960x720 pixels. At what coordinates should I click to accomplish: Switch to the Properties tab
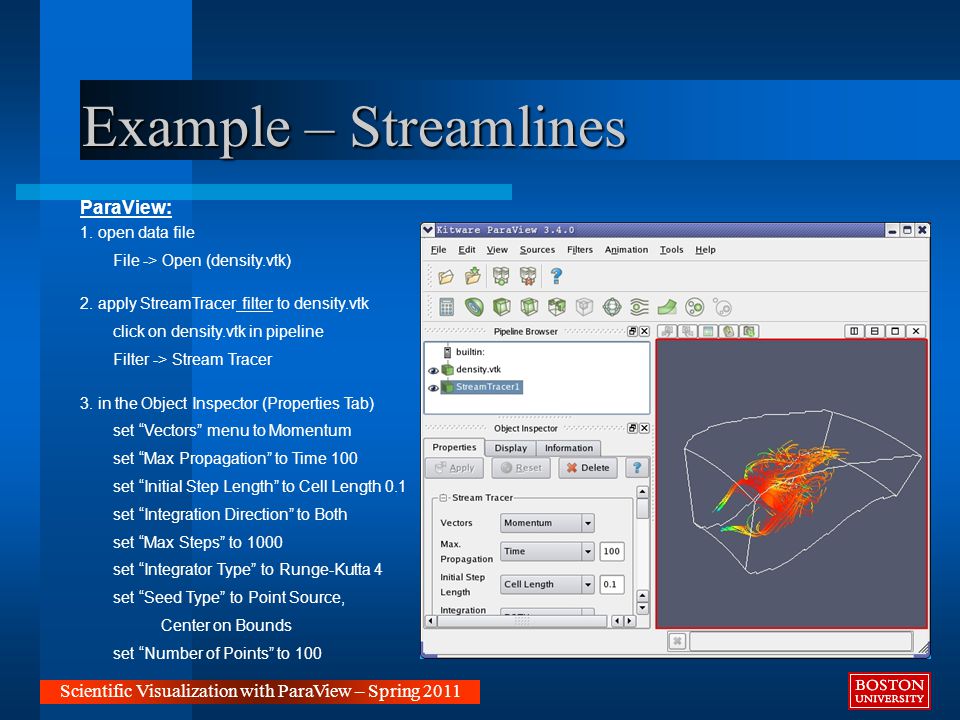tap(454, 448)
